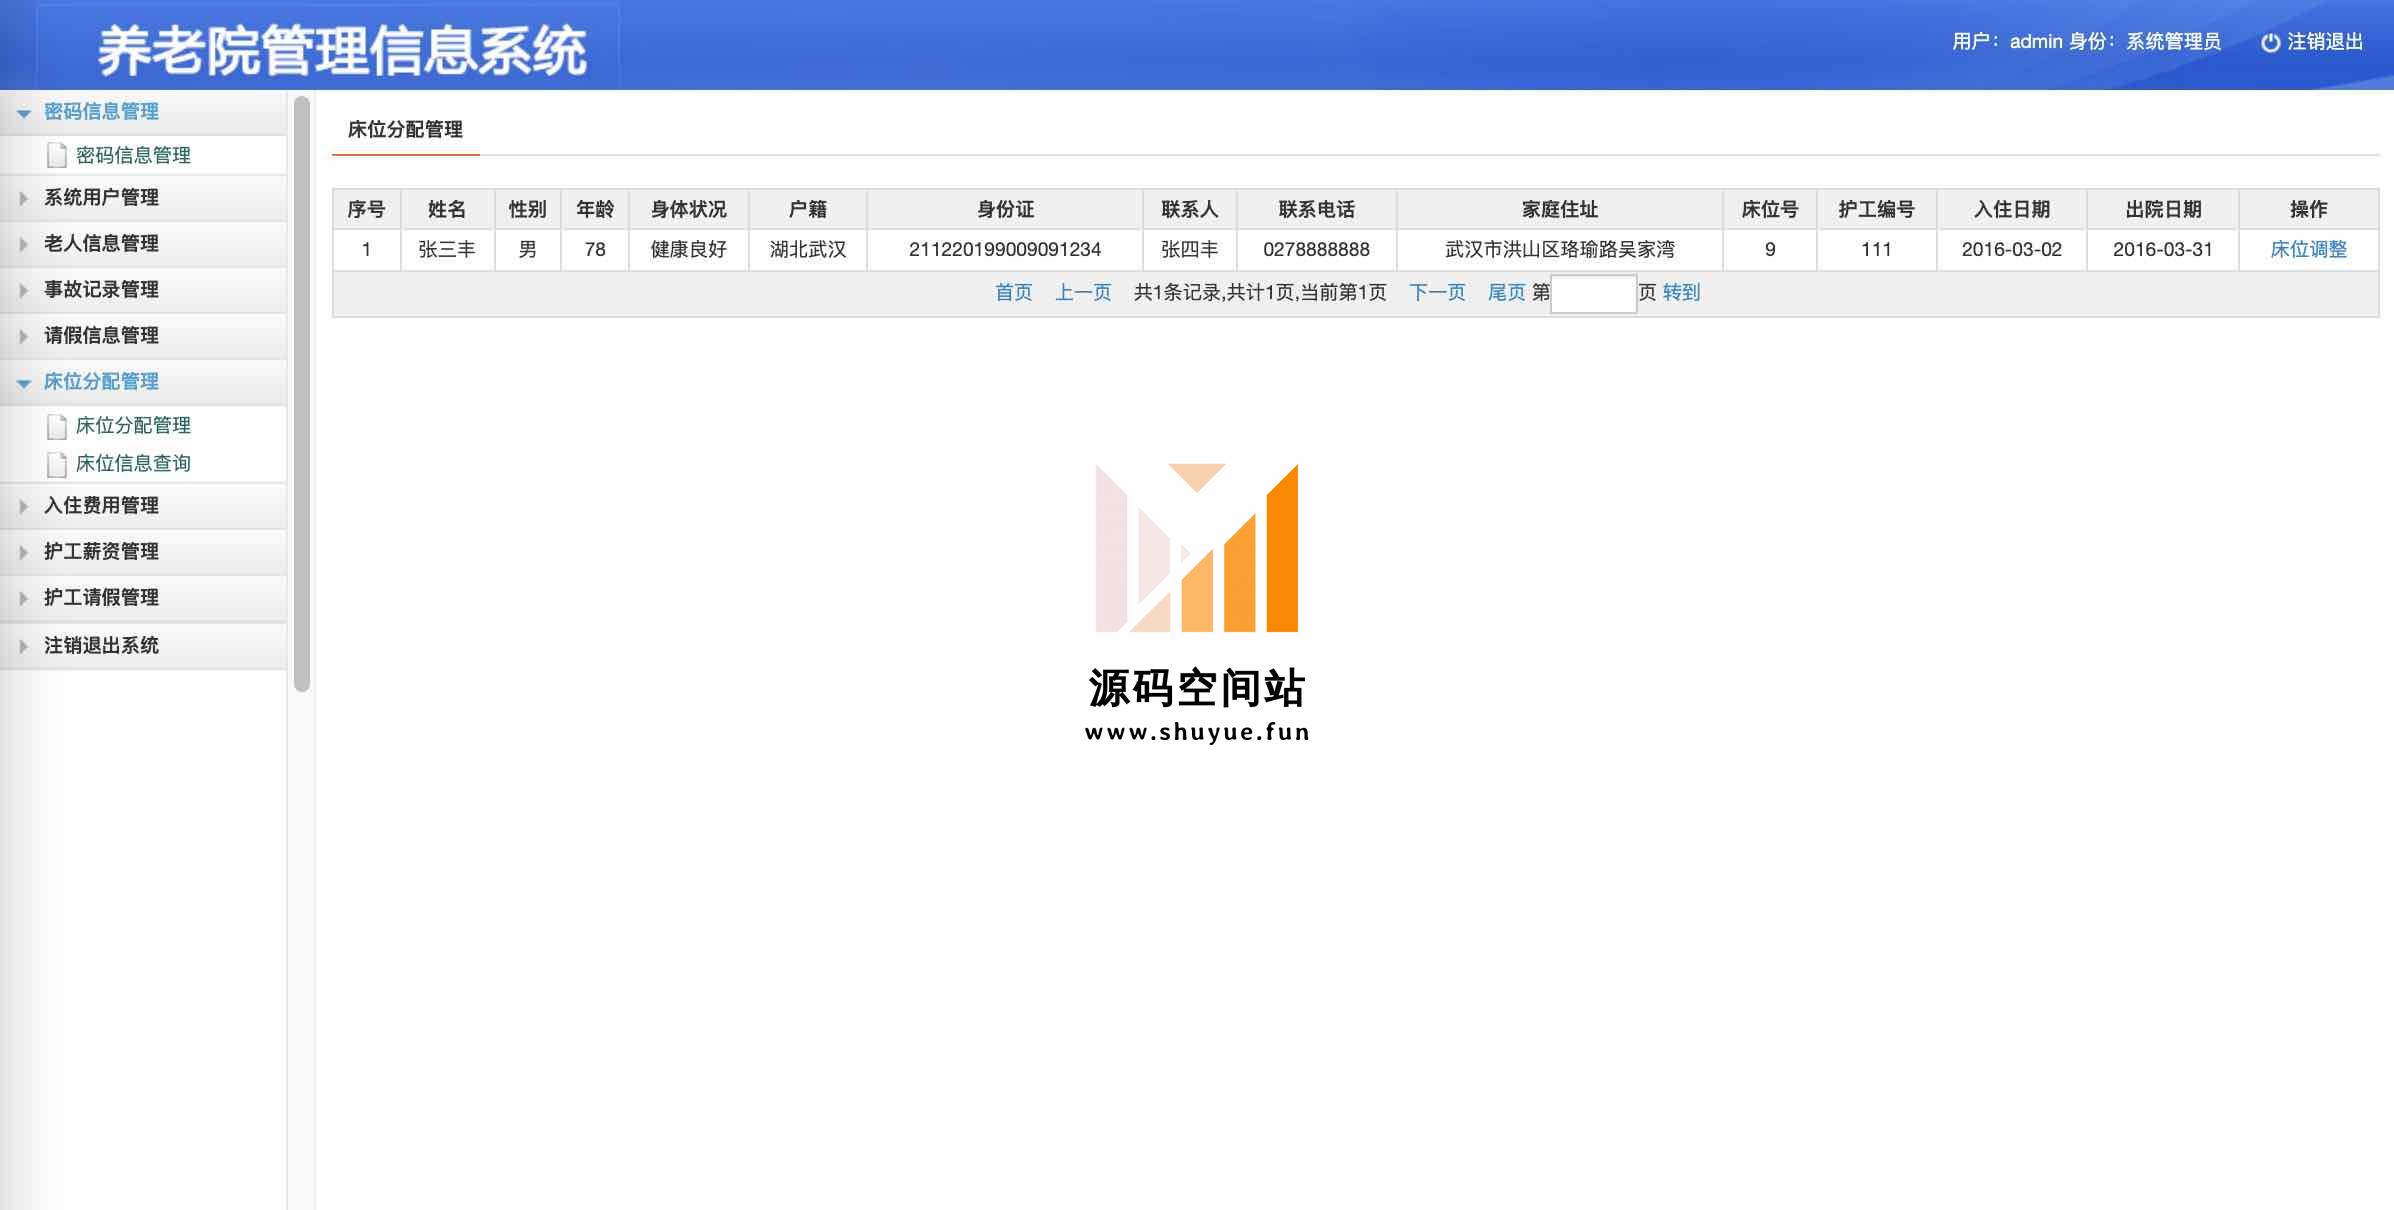This screenshot has width=2394, height=1210.
Task: Click the power icon beside 注销退出
Action: point(2270,42)
